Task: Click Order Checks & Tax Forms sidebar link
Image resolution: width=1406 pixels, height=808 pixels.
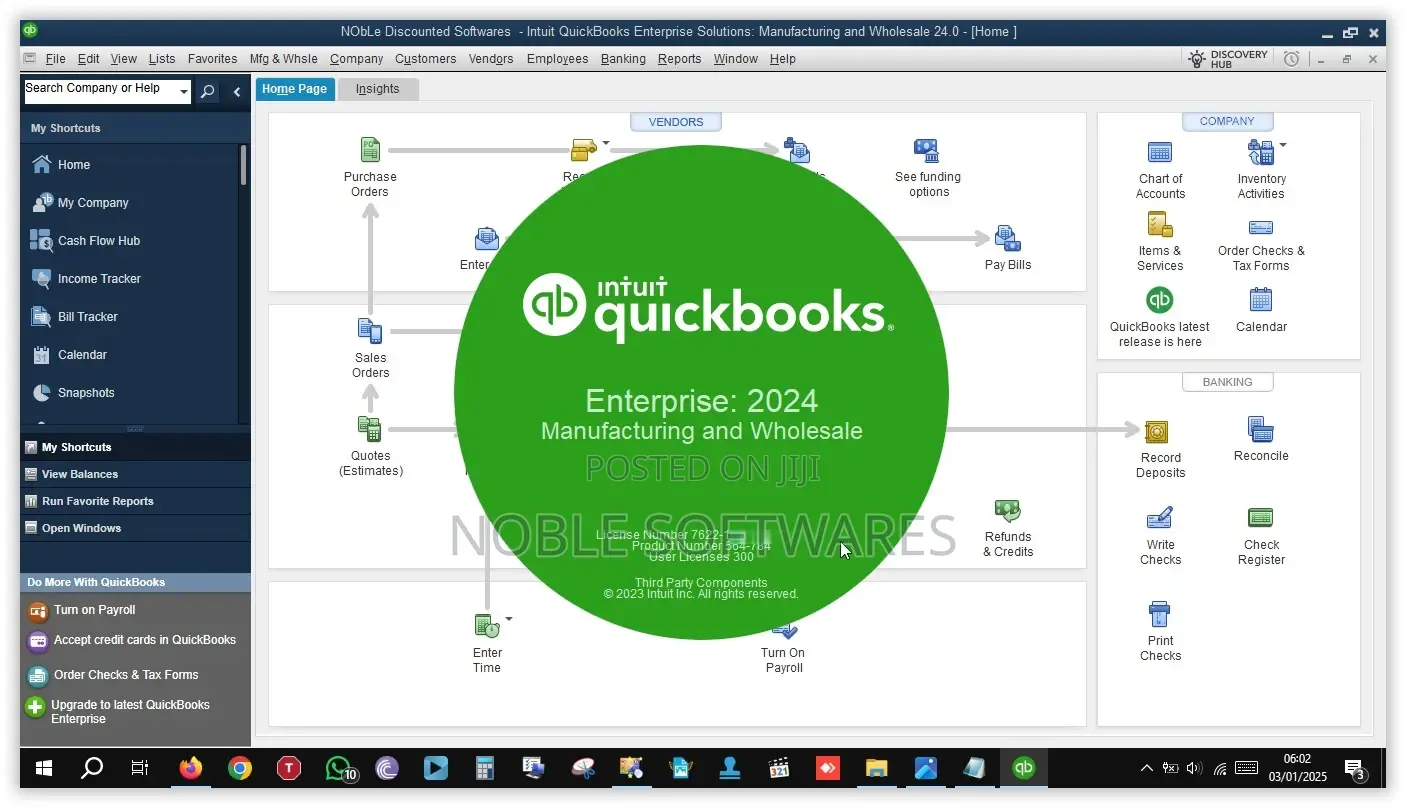Action: coord(125,675)
